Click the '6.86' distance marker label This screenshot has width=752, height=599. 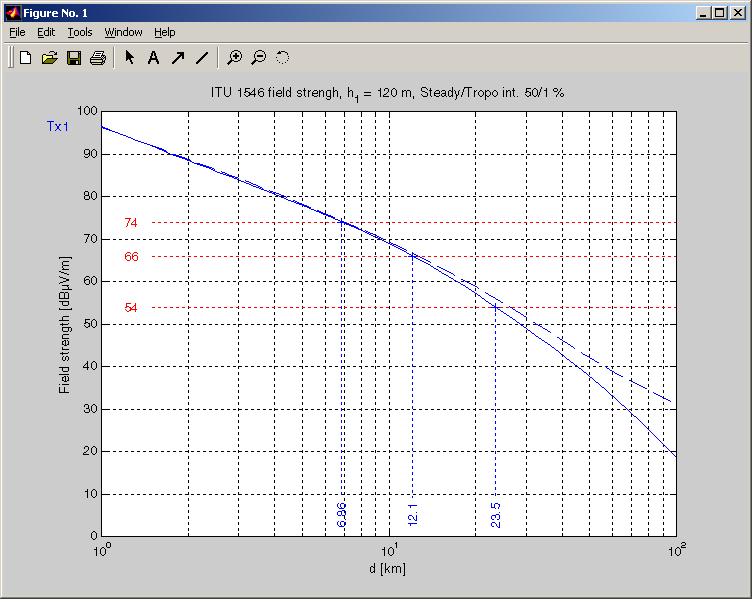pyautogui.click(x=341, y=515)
